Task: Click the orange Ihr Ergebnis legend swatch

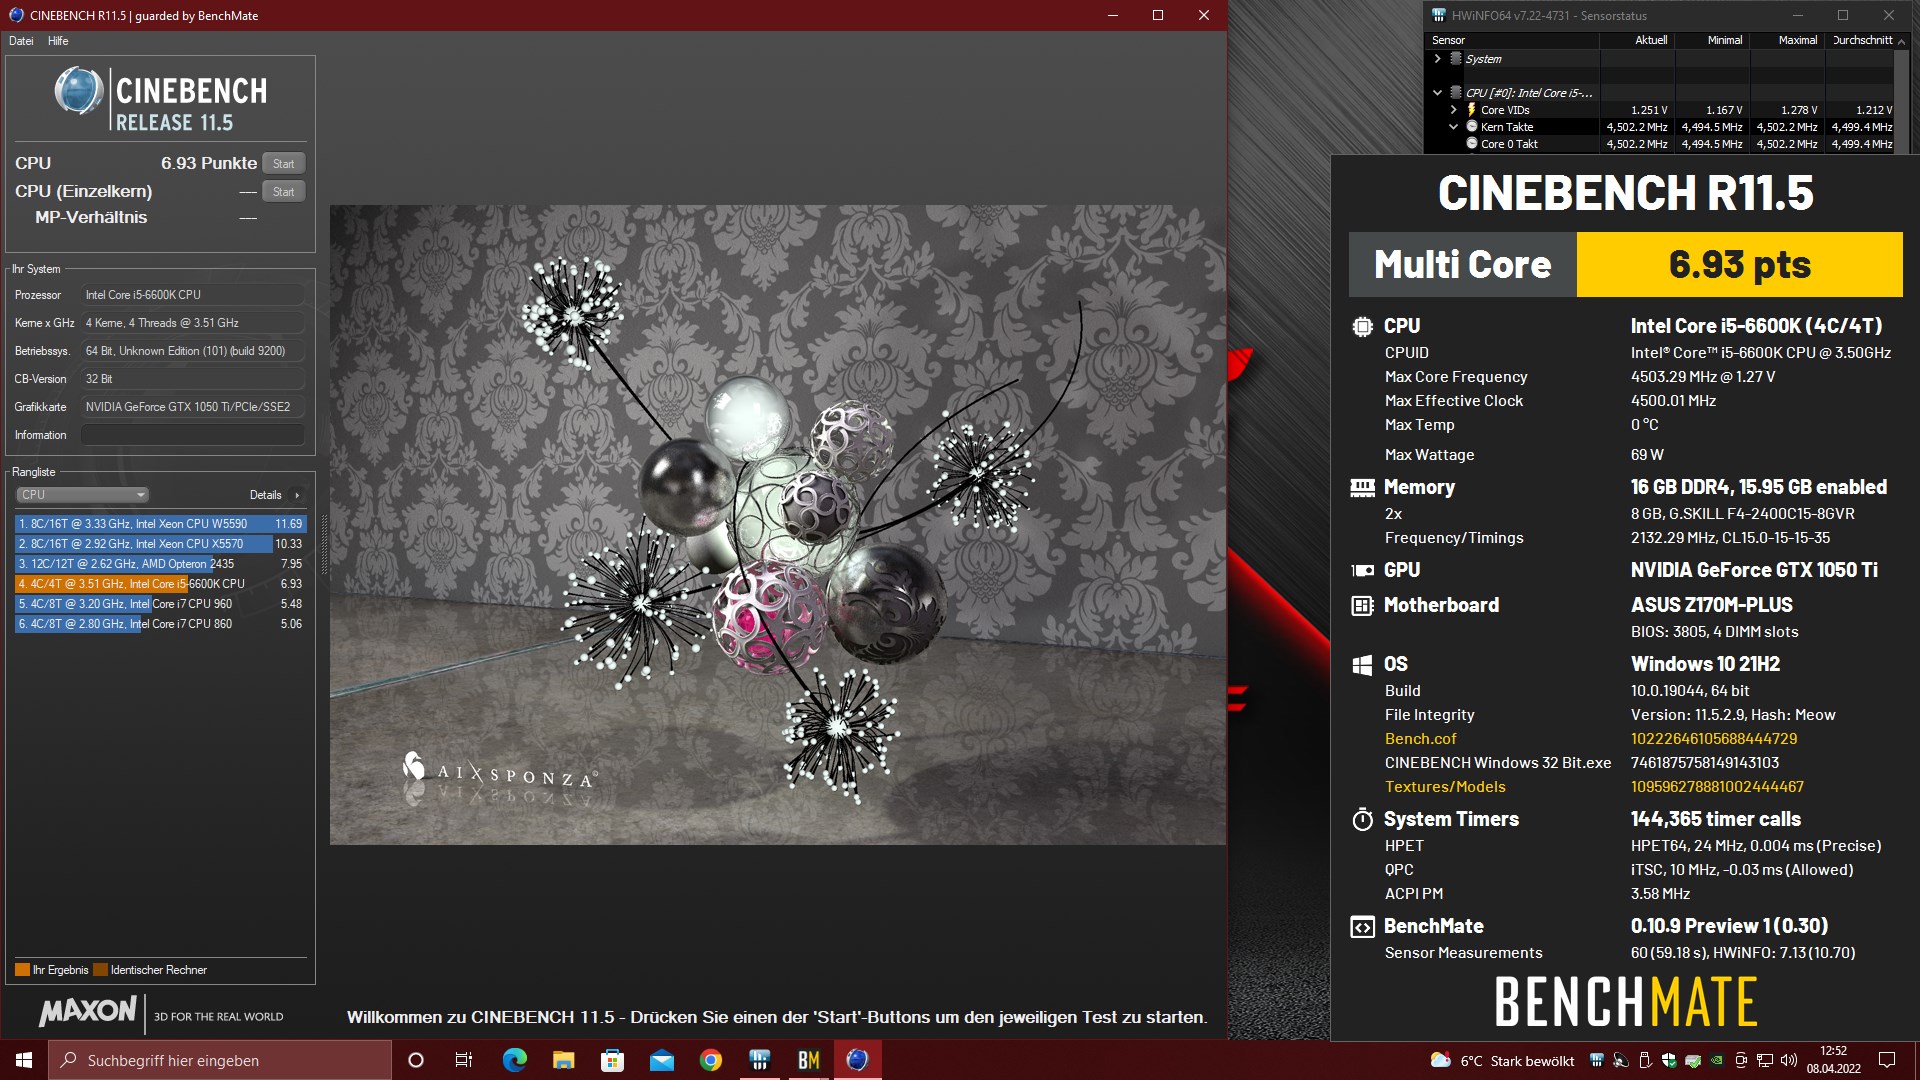Action: [x=22, y=970]
